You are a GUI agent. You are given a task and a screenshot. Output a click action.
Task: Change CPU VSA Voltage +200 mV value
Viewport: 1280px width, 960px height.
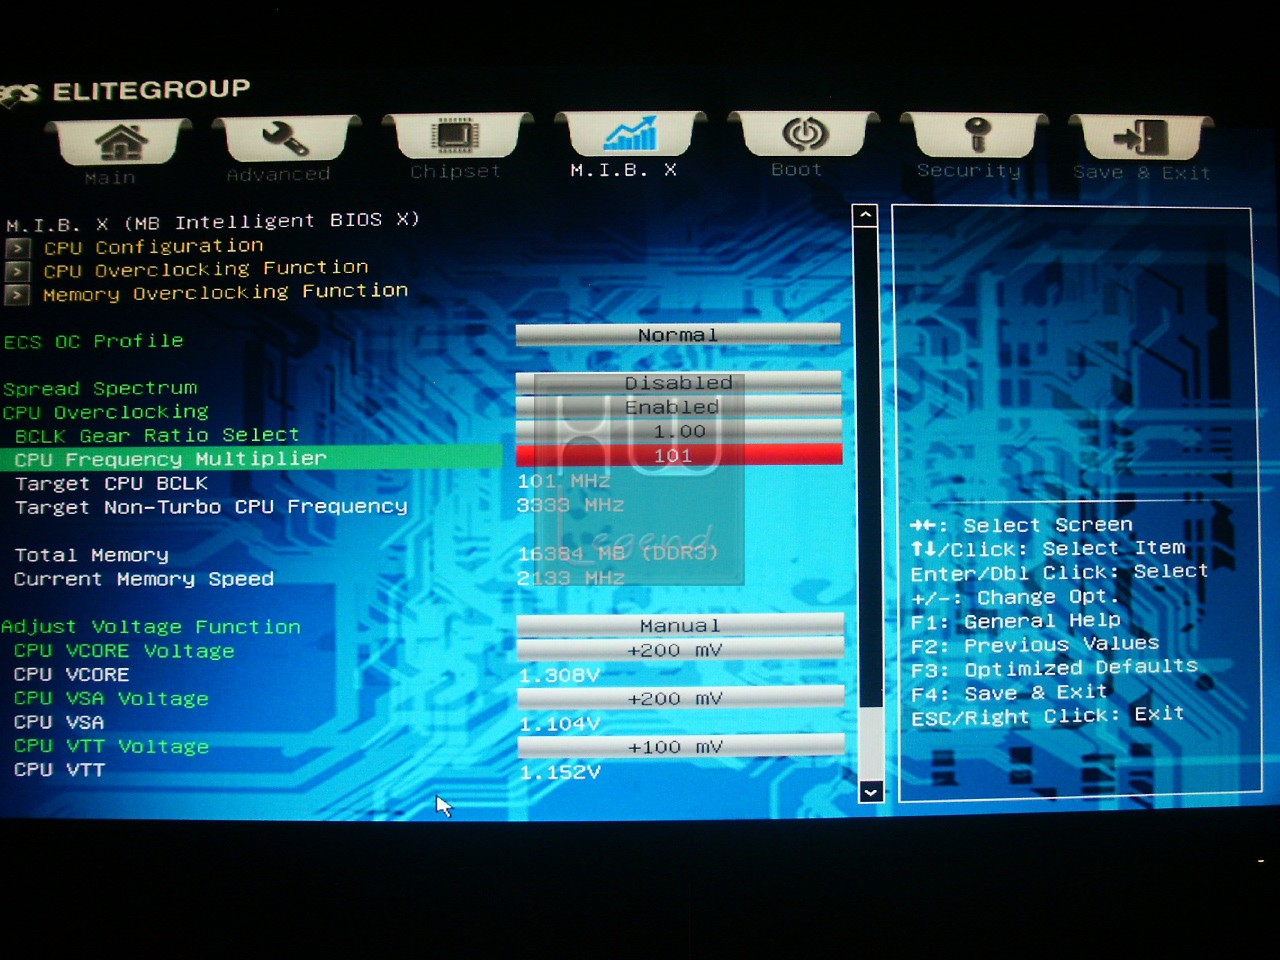pos(681,698)
